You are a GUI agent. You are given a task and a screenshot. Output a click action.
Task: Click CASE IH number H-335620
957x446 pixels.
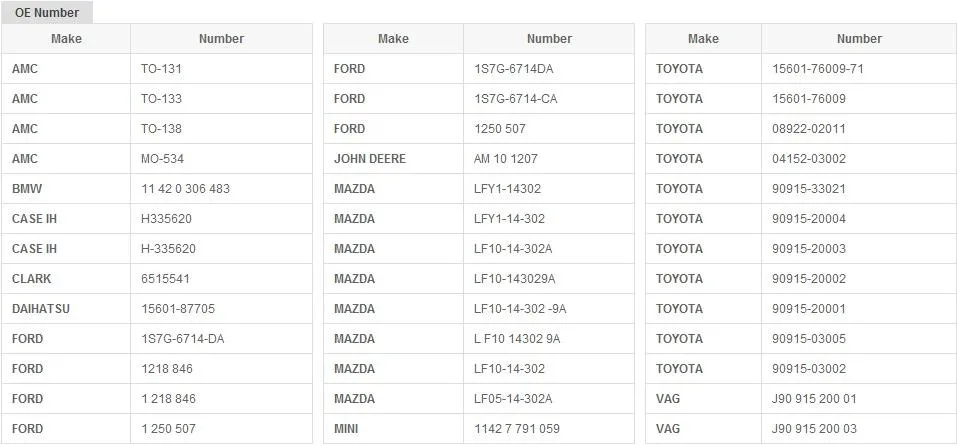[x=221, y=249]
